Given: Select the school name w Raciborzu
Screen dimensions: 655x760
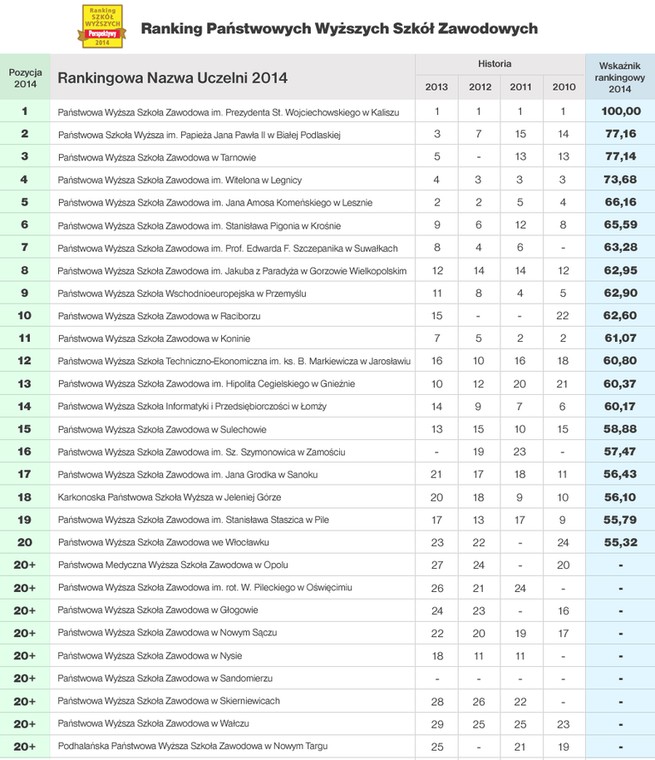Looking at the screenshot, I should [x=159, y=316].
